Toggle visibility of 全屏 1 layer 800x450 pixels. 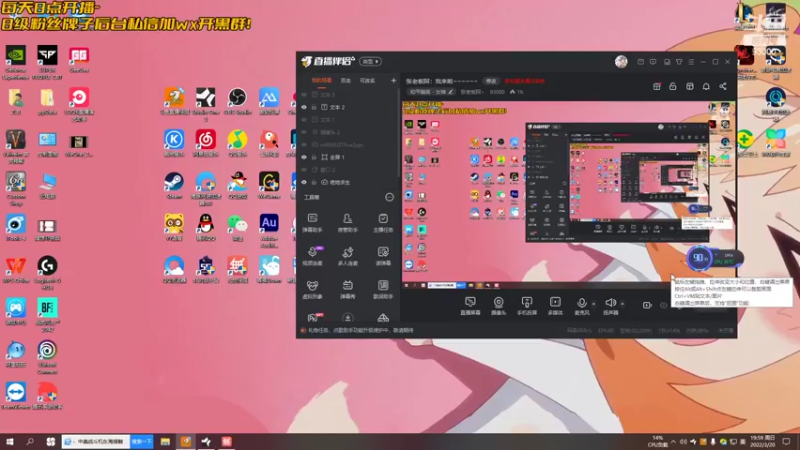coord(304,157)
